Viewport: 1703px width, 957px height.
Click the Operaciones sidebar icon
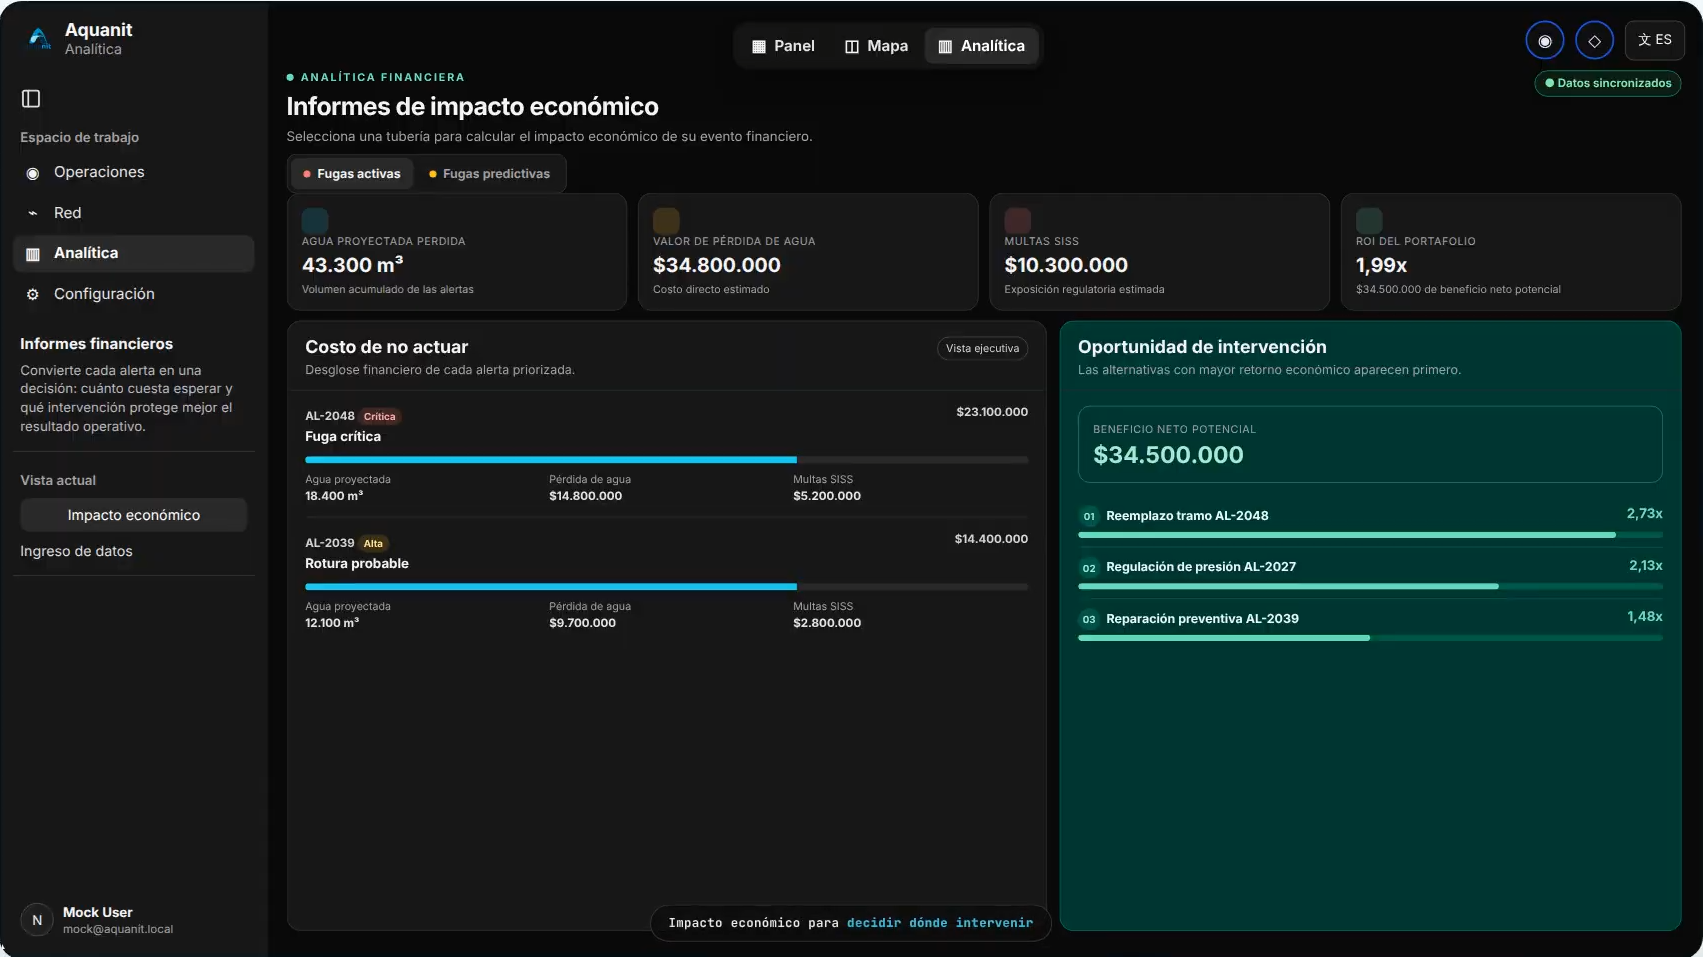pos(33,173)
